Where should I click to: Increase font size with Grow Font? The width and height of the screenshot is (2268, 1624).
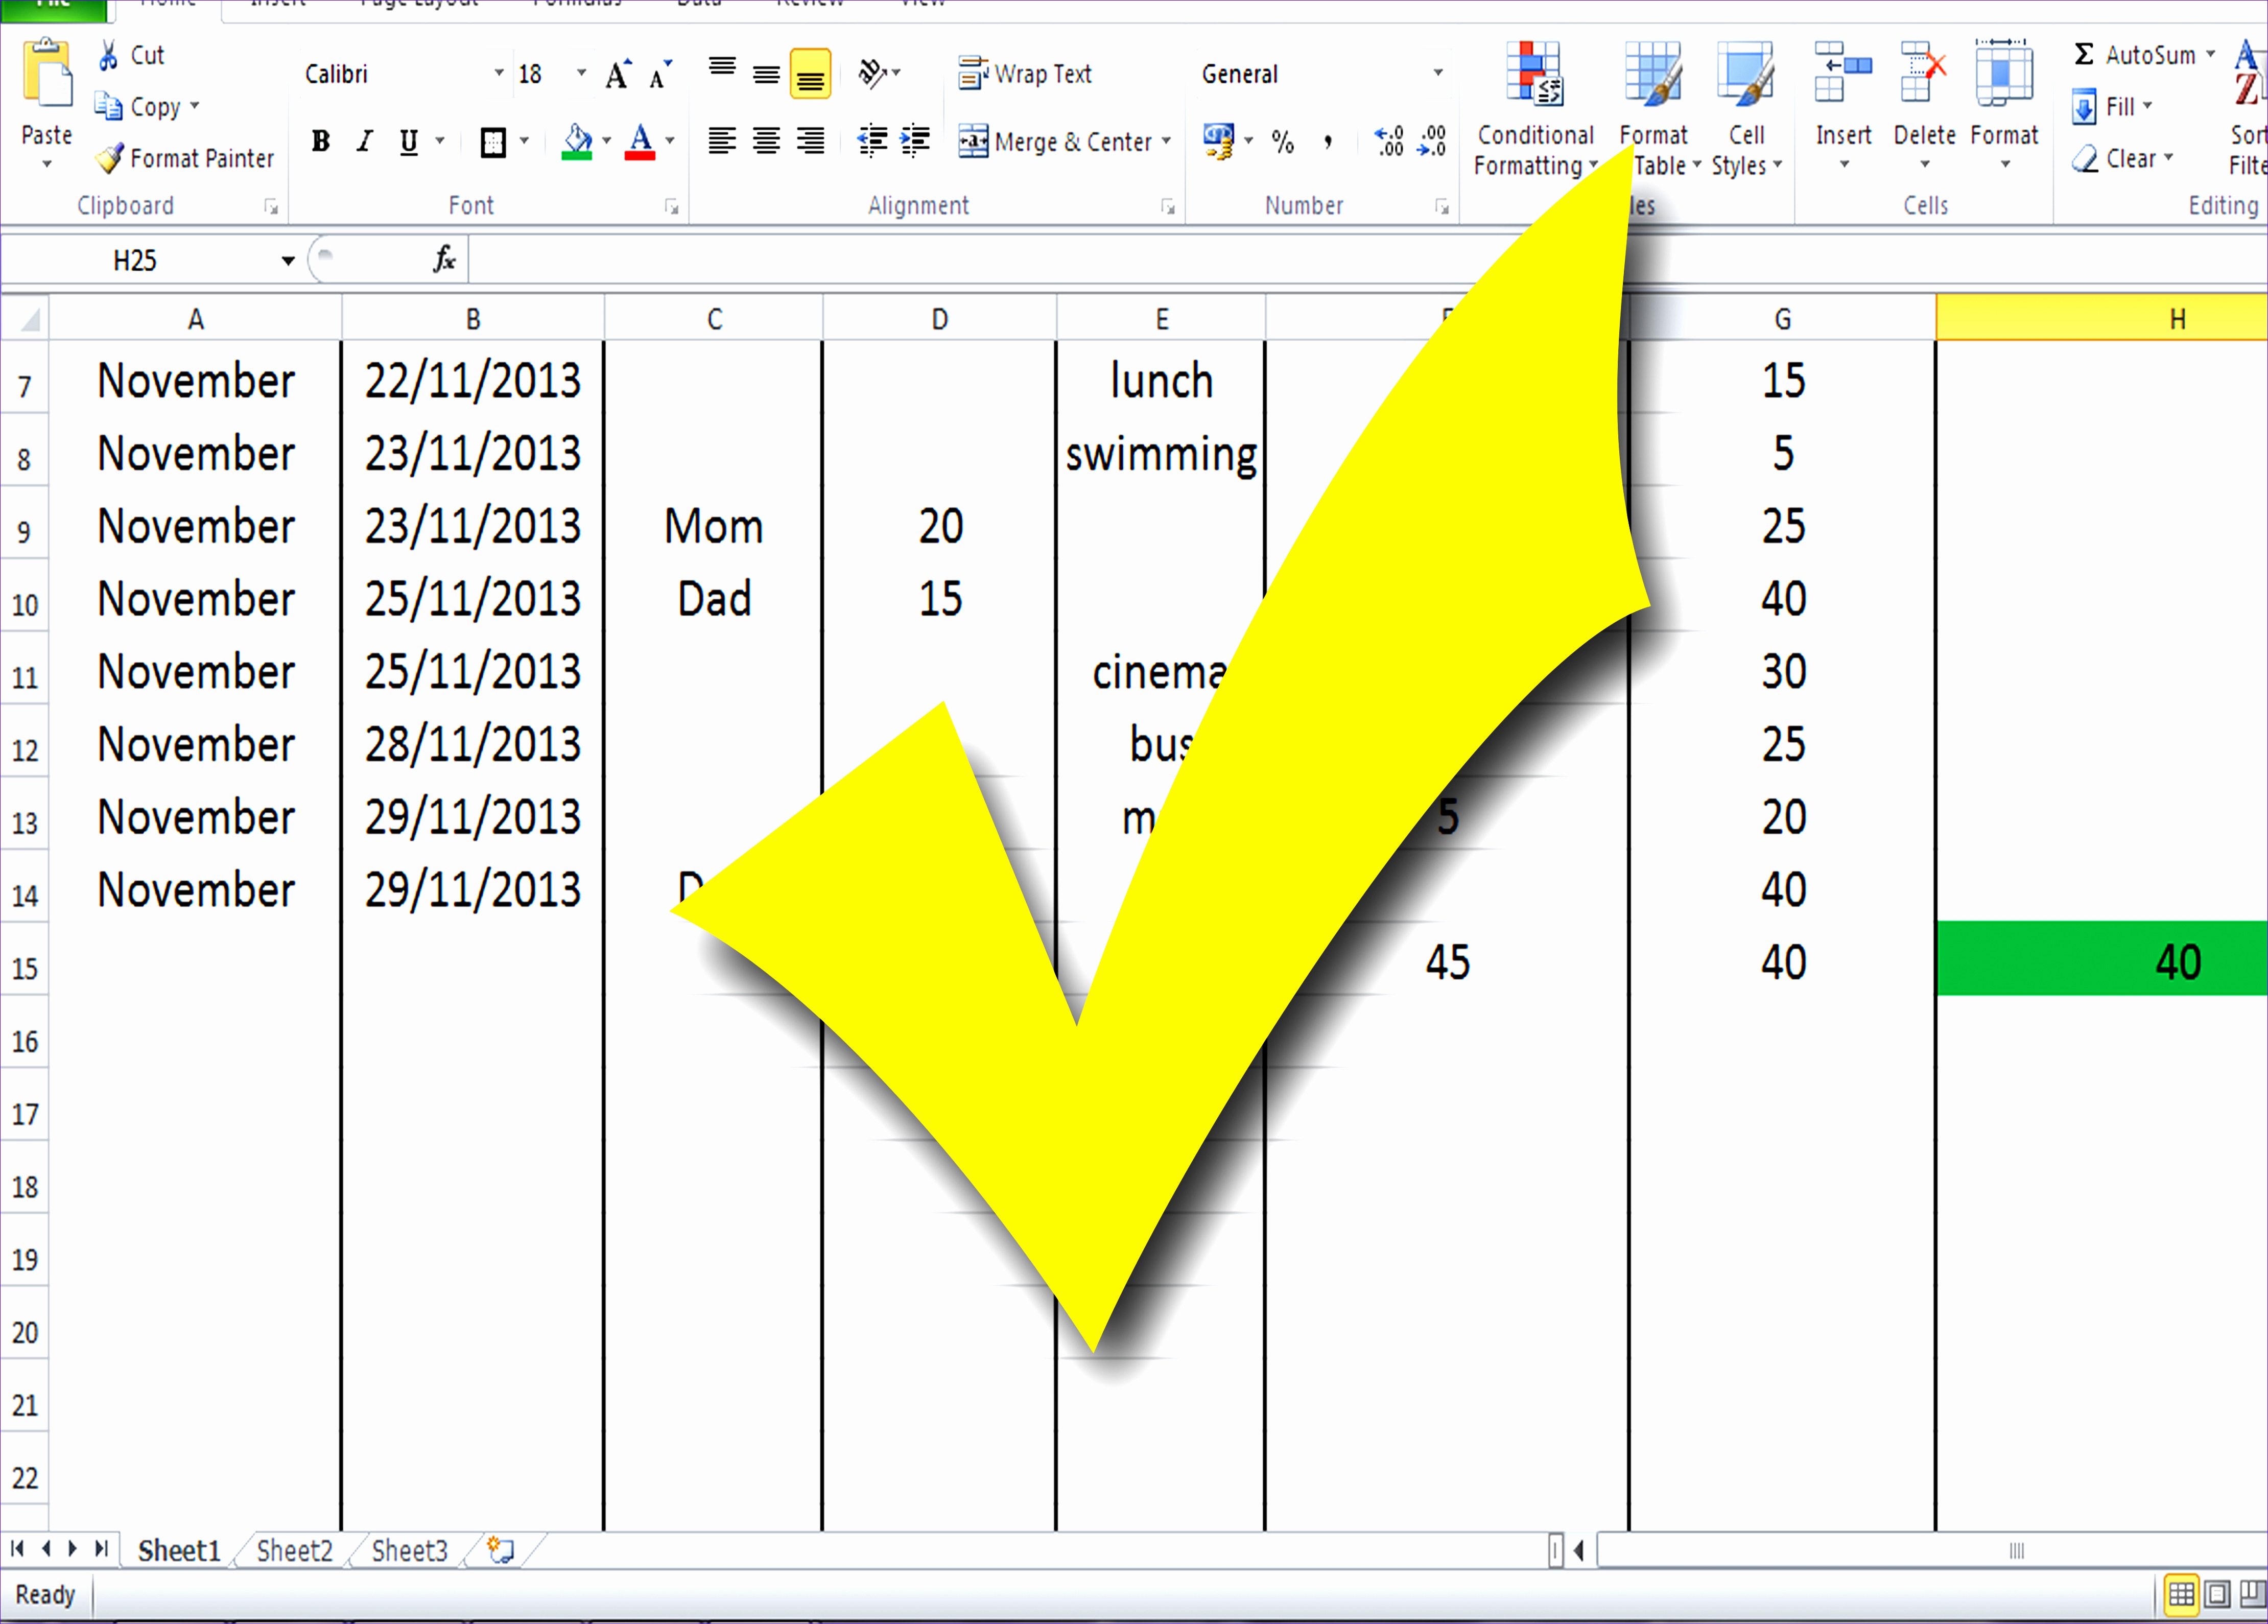click(x=618, y=74)
